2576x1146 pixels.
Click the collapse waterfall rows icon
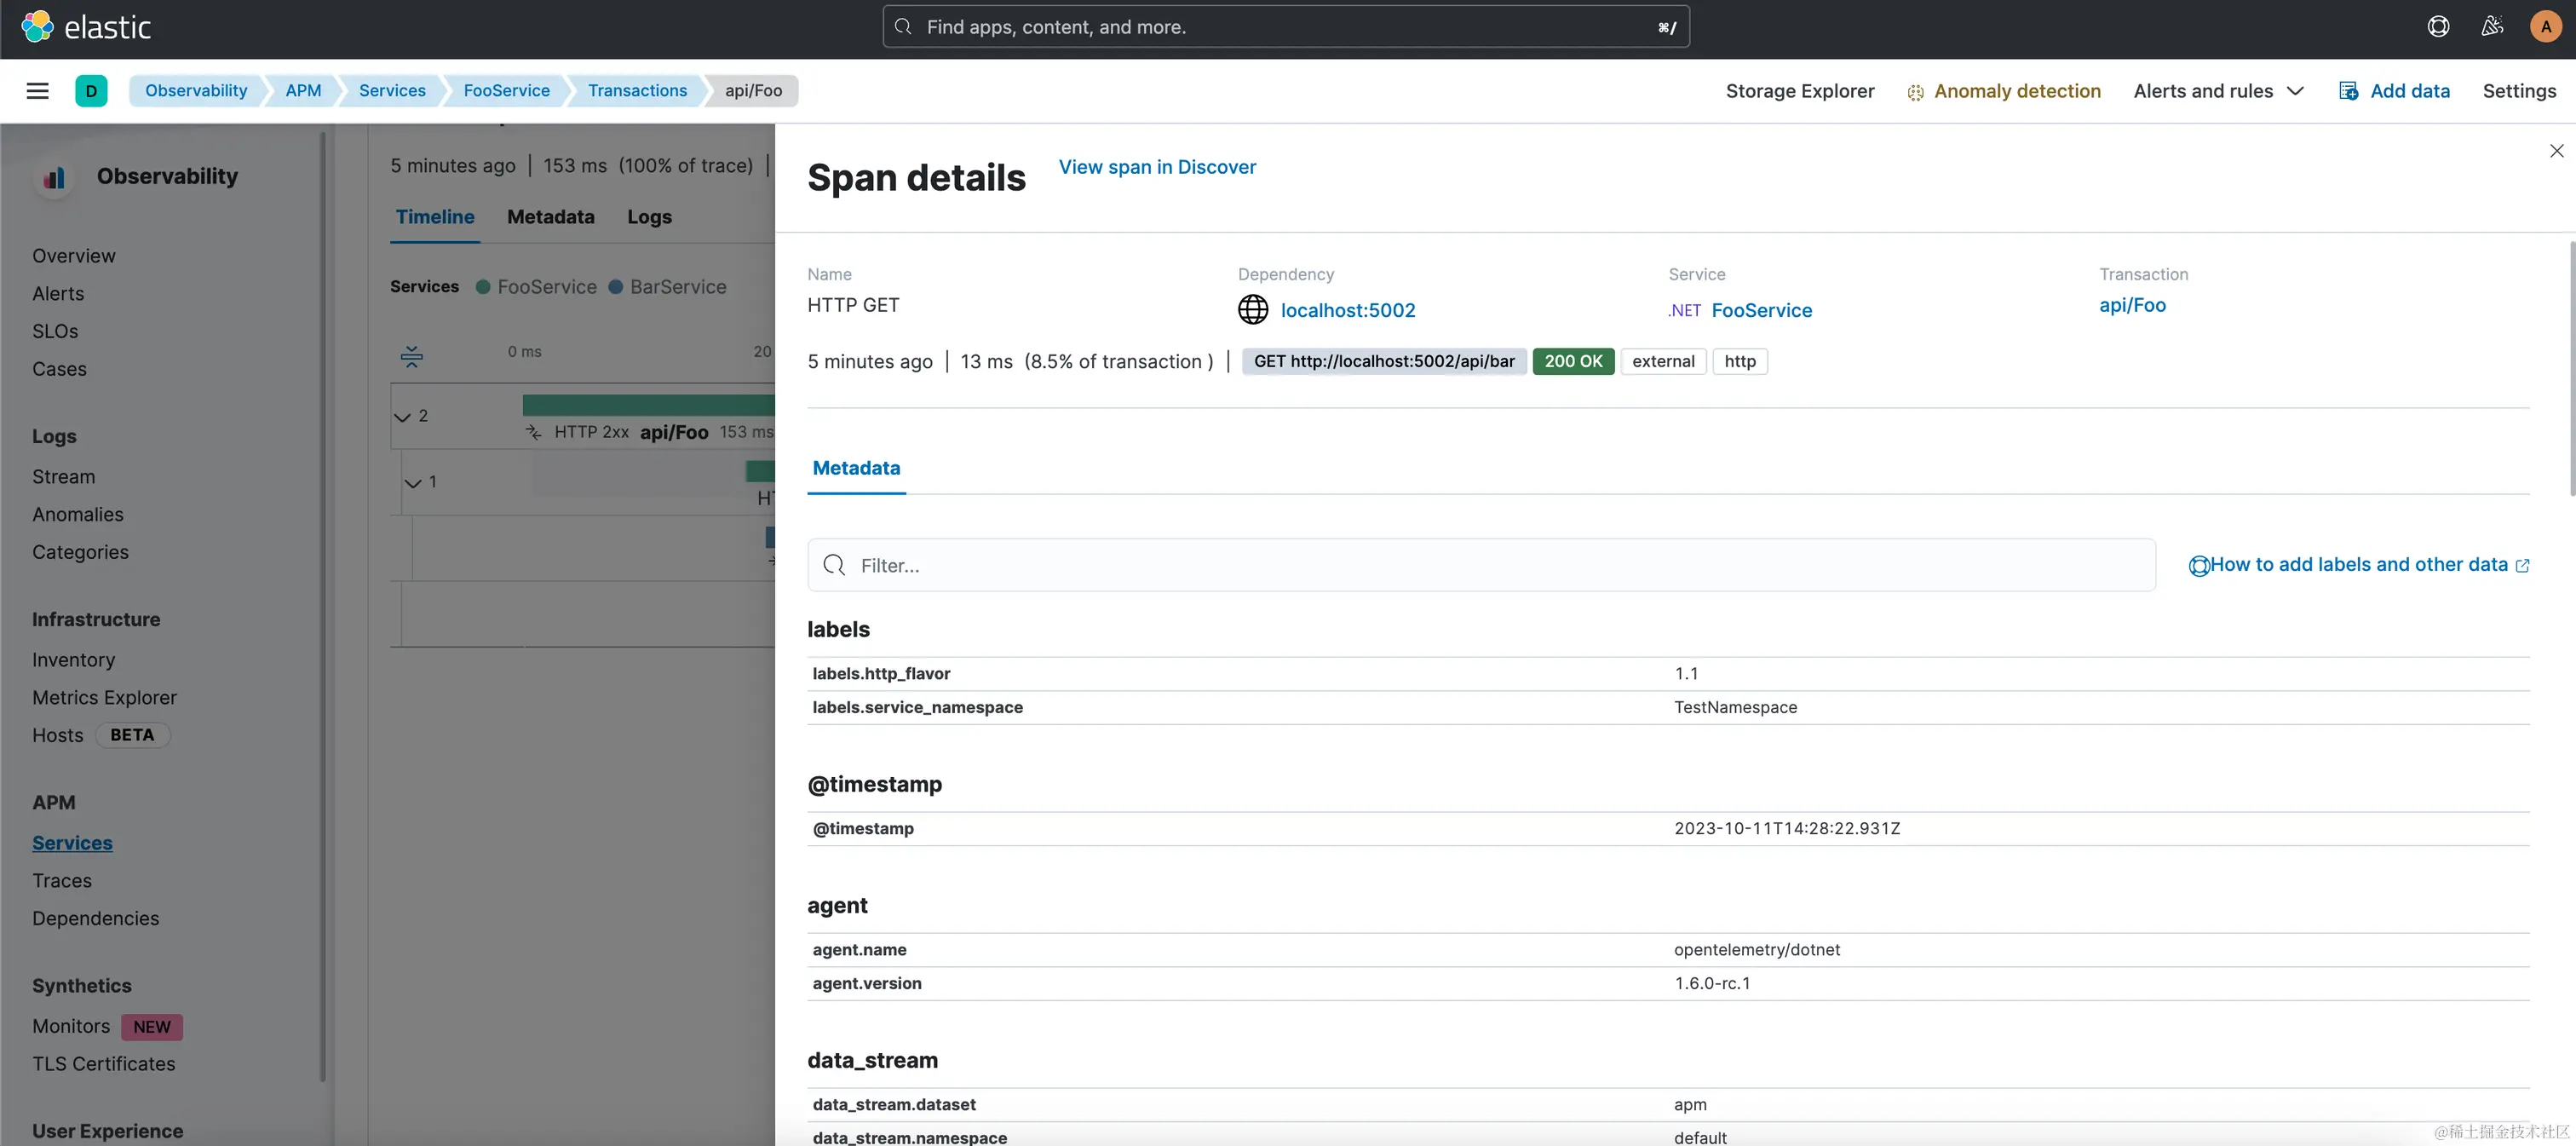point(412,355)
